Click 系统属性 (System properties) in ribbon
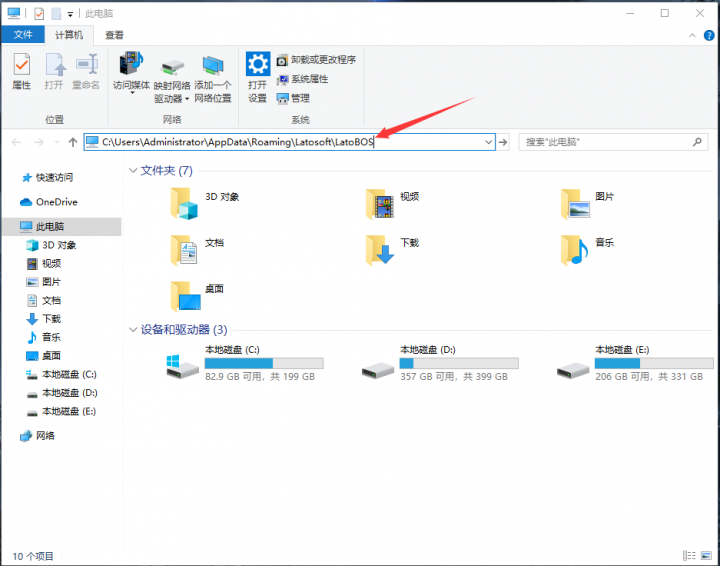The width and height of the screenshot is (720, 566). tap(302, 79)
